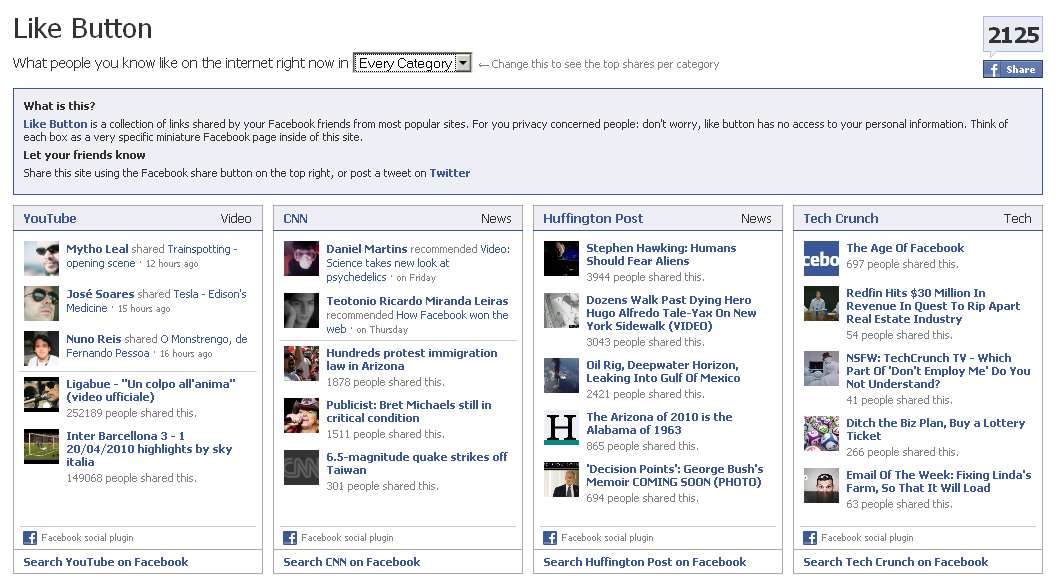This screenshot has height=580, width=1062.
Task: Open Email Of The Week article
Action: (x=939, y=481)
